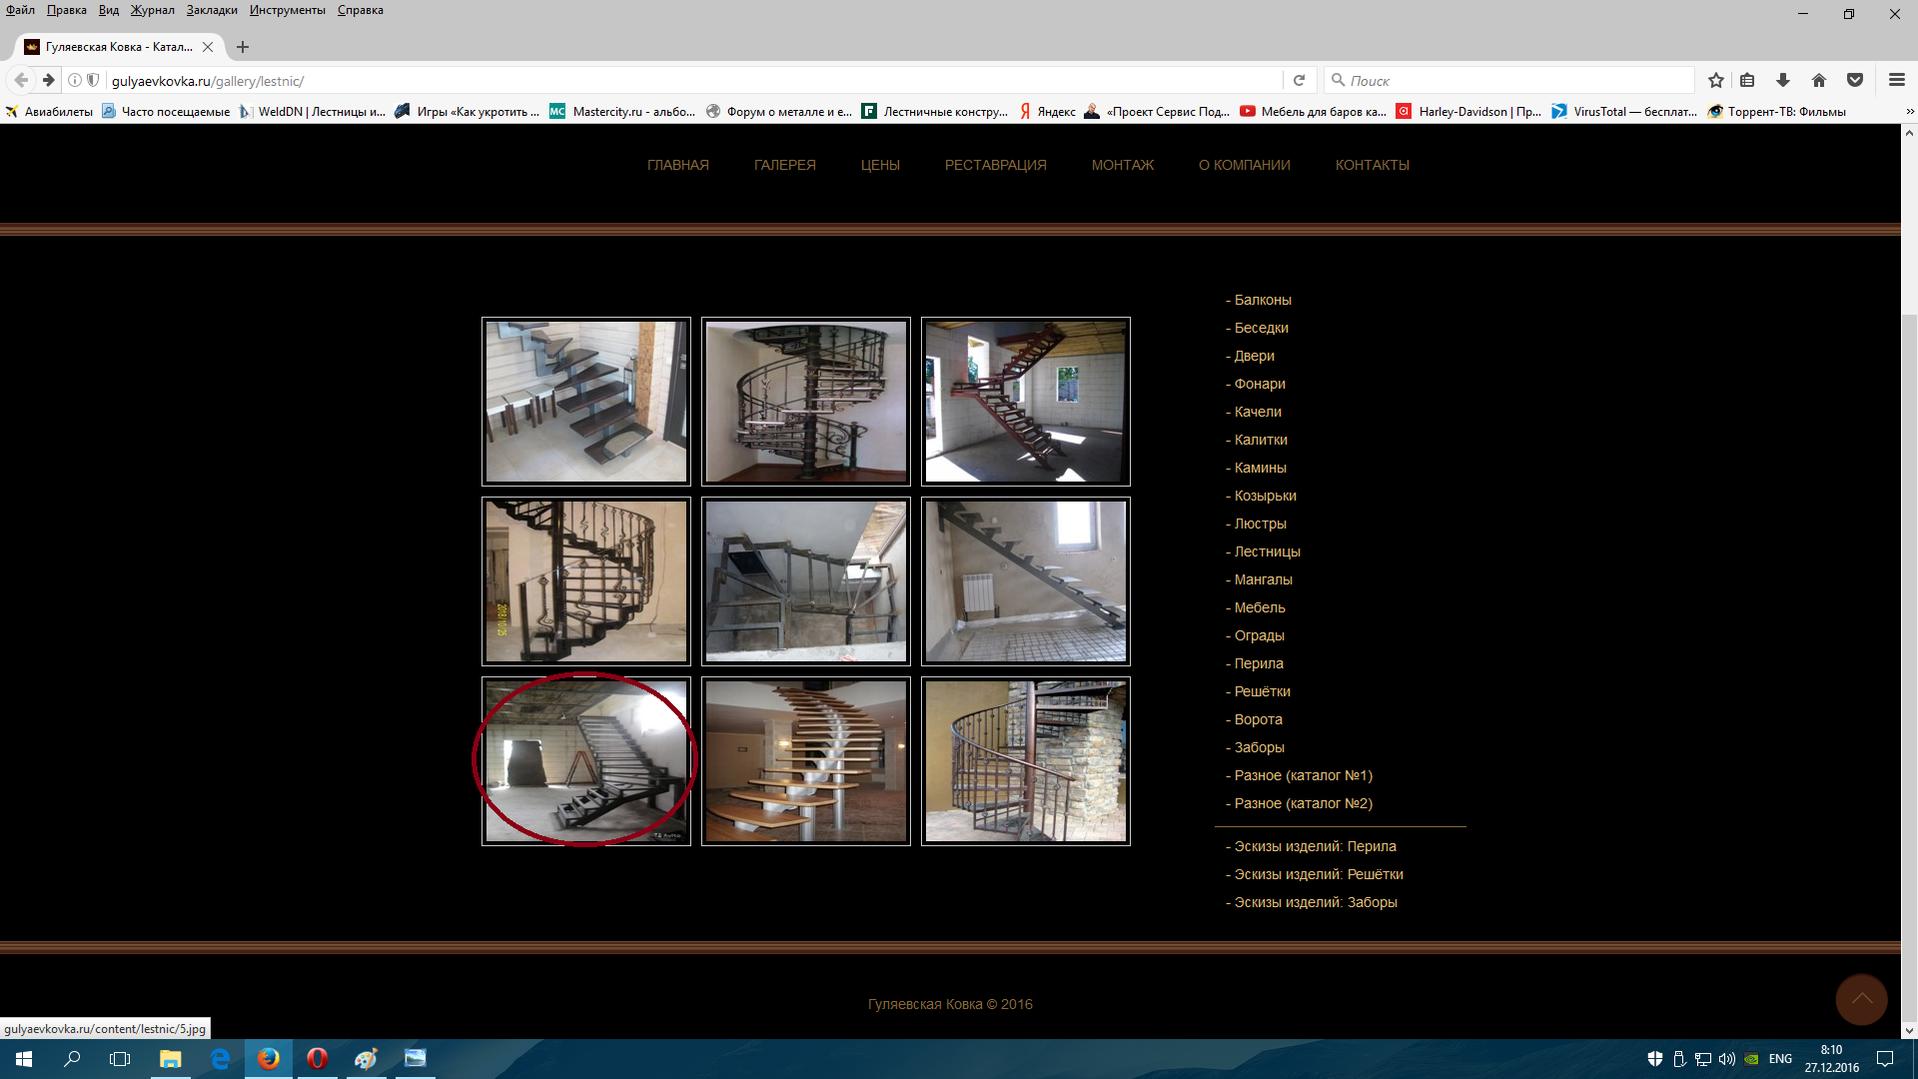Click the Firefox reload page button
This screenshot has height=1079, width=1918.
point(1298,80)
